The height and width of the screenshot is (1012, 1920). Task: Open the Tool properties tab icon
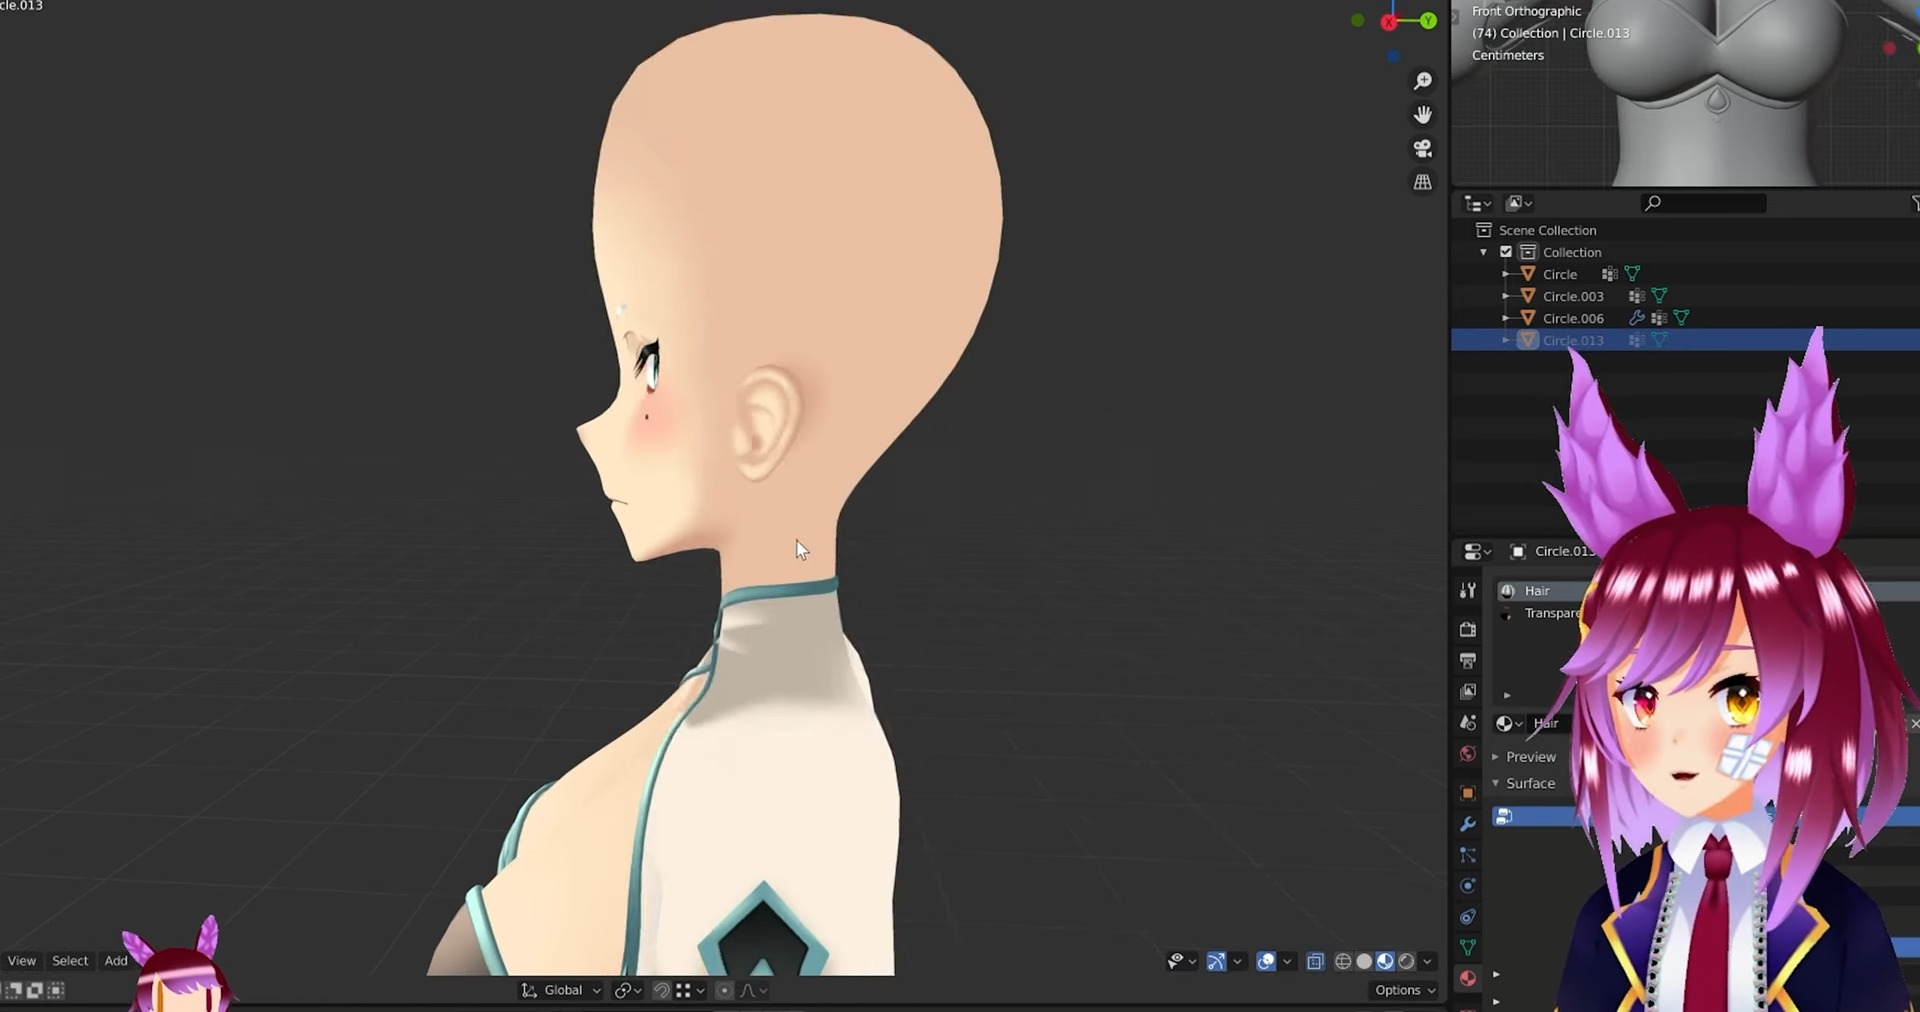1468,591
